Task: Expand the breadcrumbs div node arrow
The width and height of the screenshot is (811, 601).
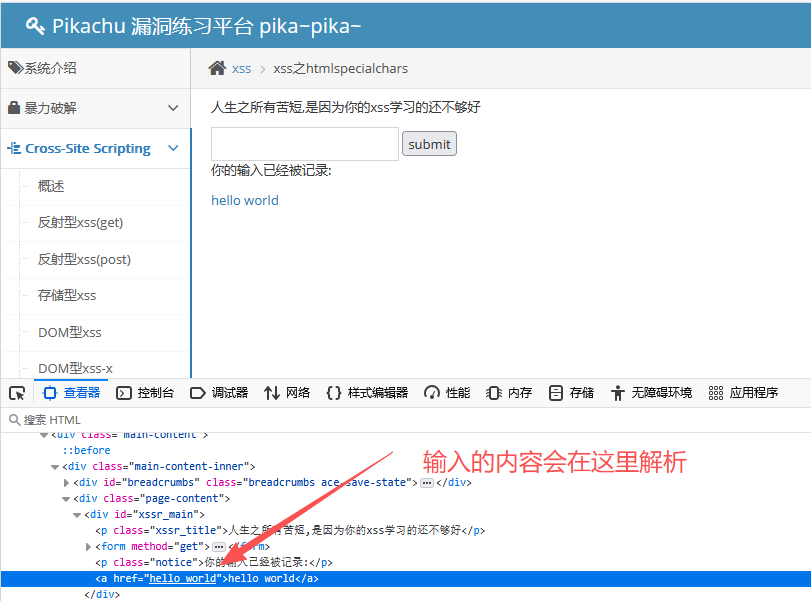Action: click(x=66, y=483)
